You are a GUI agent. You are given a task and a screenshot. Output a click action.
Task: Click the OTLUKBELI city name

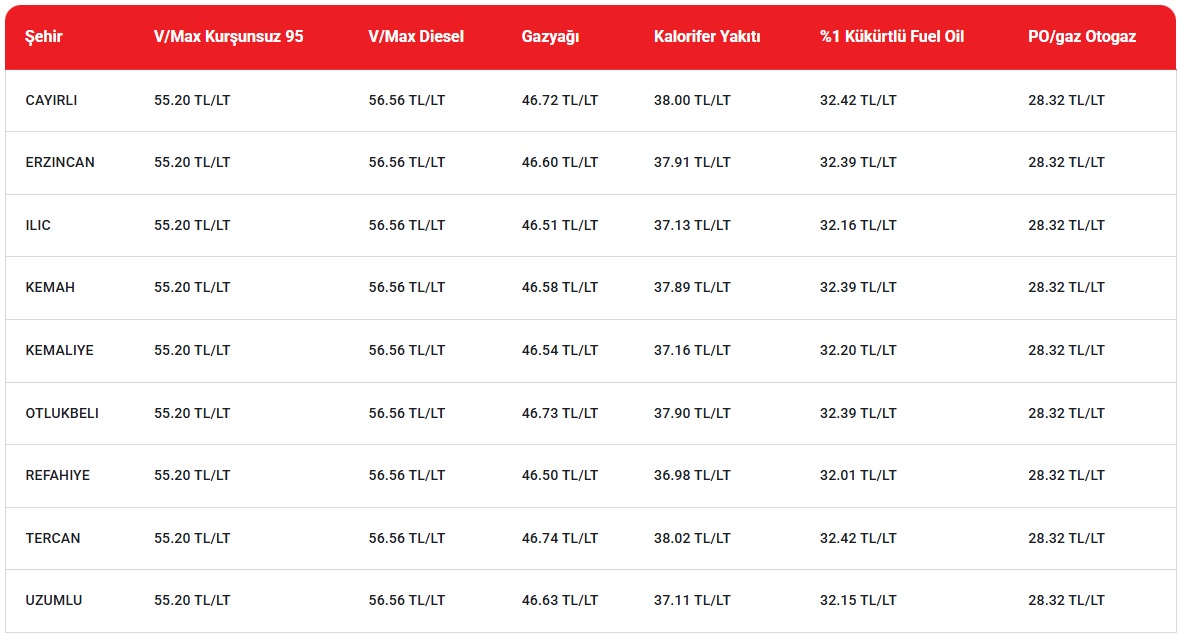62,413
